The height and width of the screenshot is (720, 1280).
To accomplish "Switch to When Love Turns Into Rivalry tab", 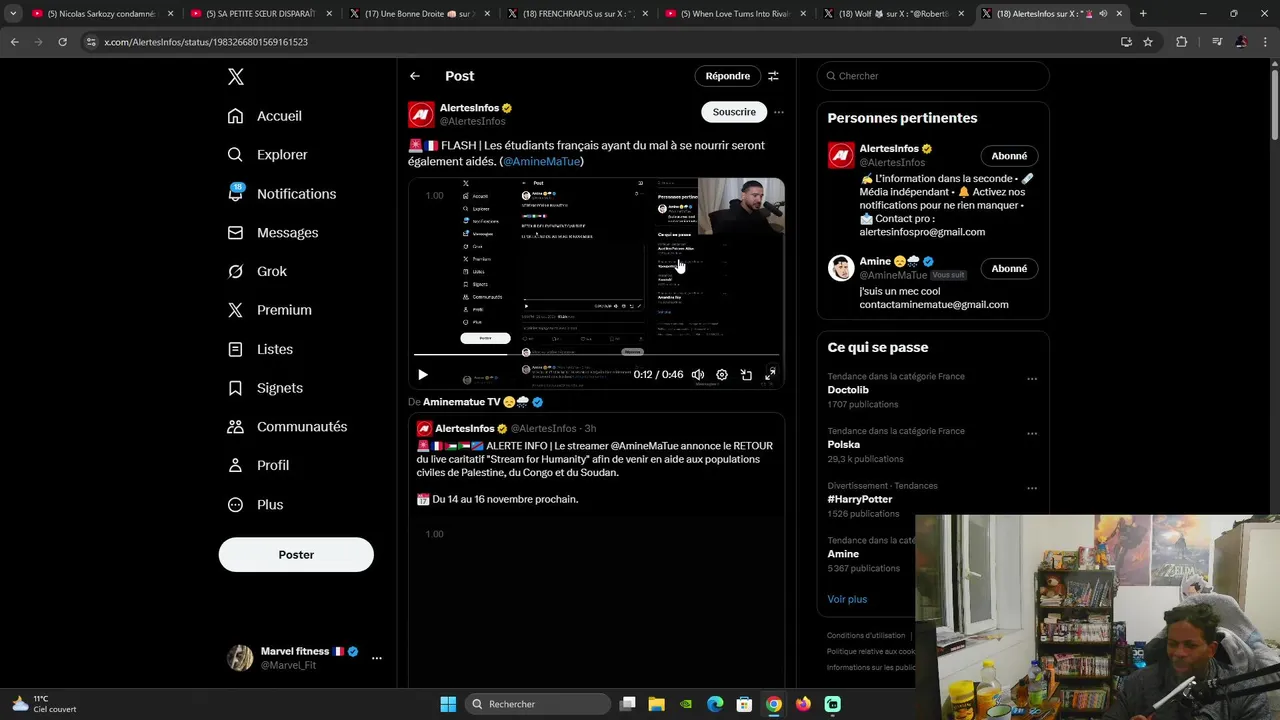I will point(734,14).
